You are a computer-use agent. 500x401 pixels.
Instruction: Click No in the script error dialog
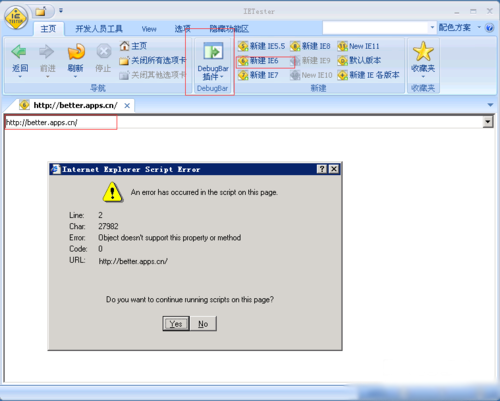[203, 324]
